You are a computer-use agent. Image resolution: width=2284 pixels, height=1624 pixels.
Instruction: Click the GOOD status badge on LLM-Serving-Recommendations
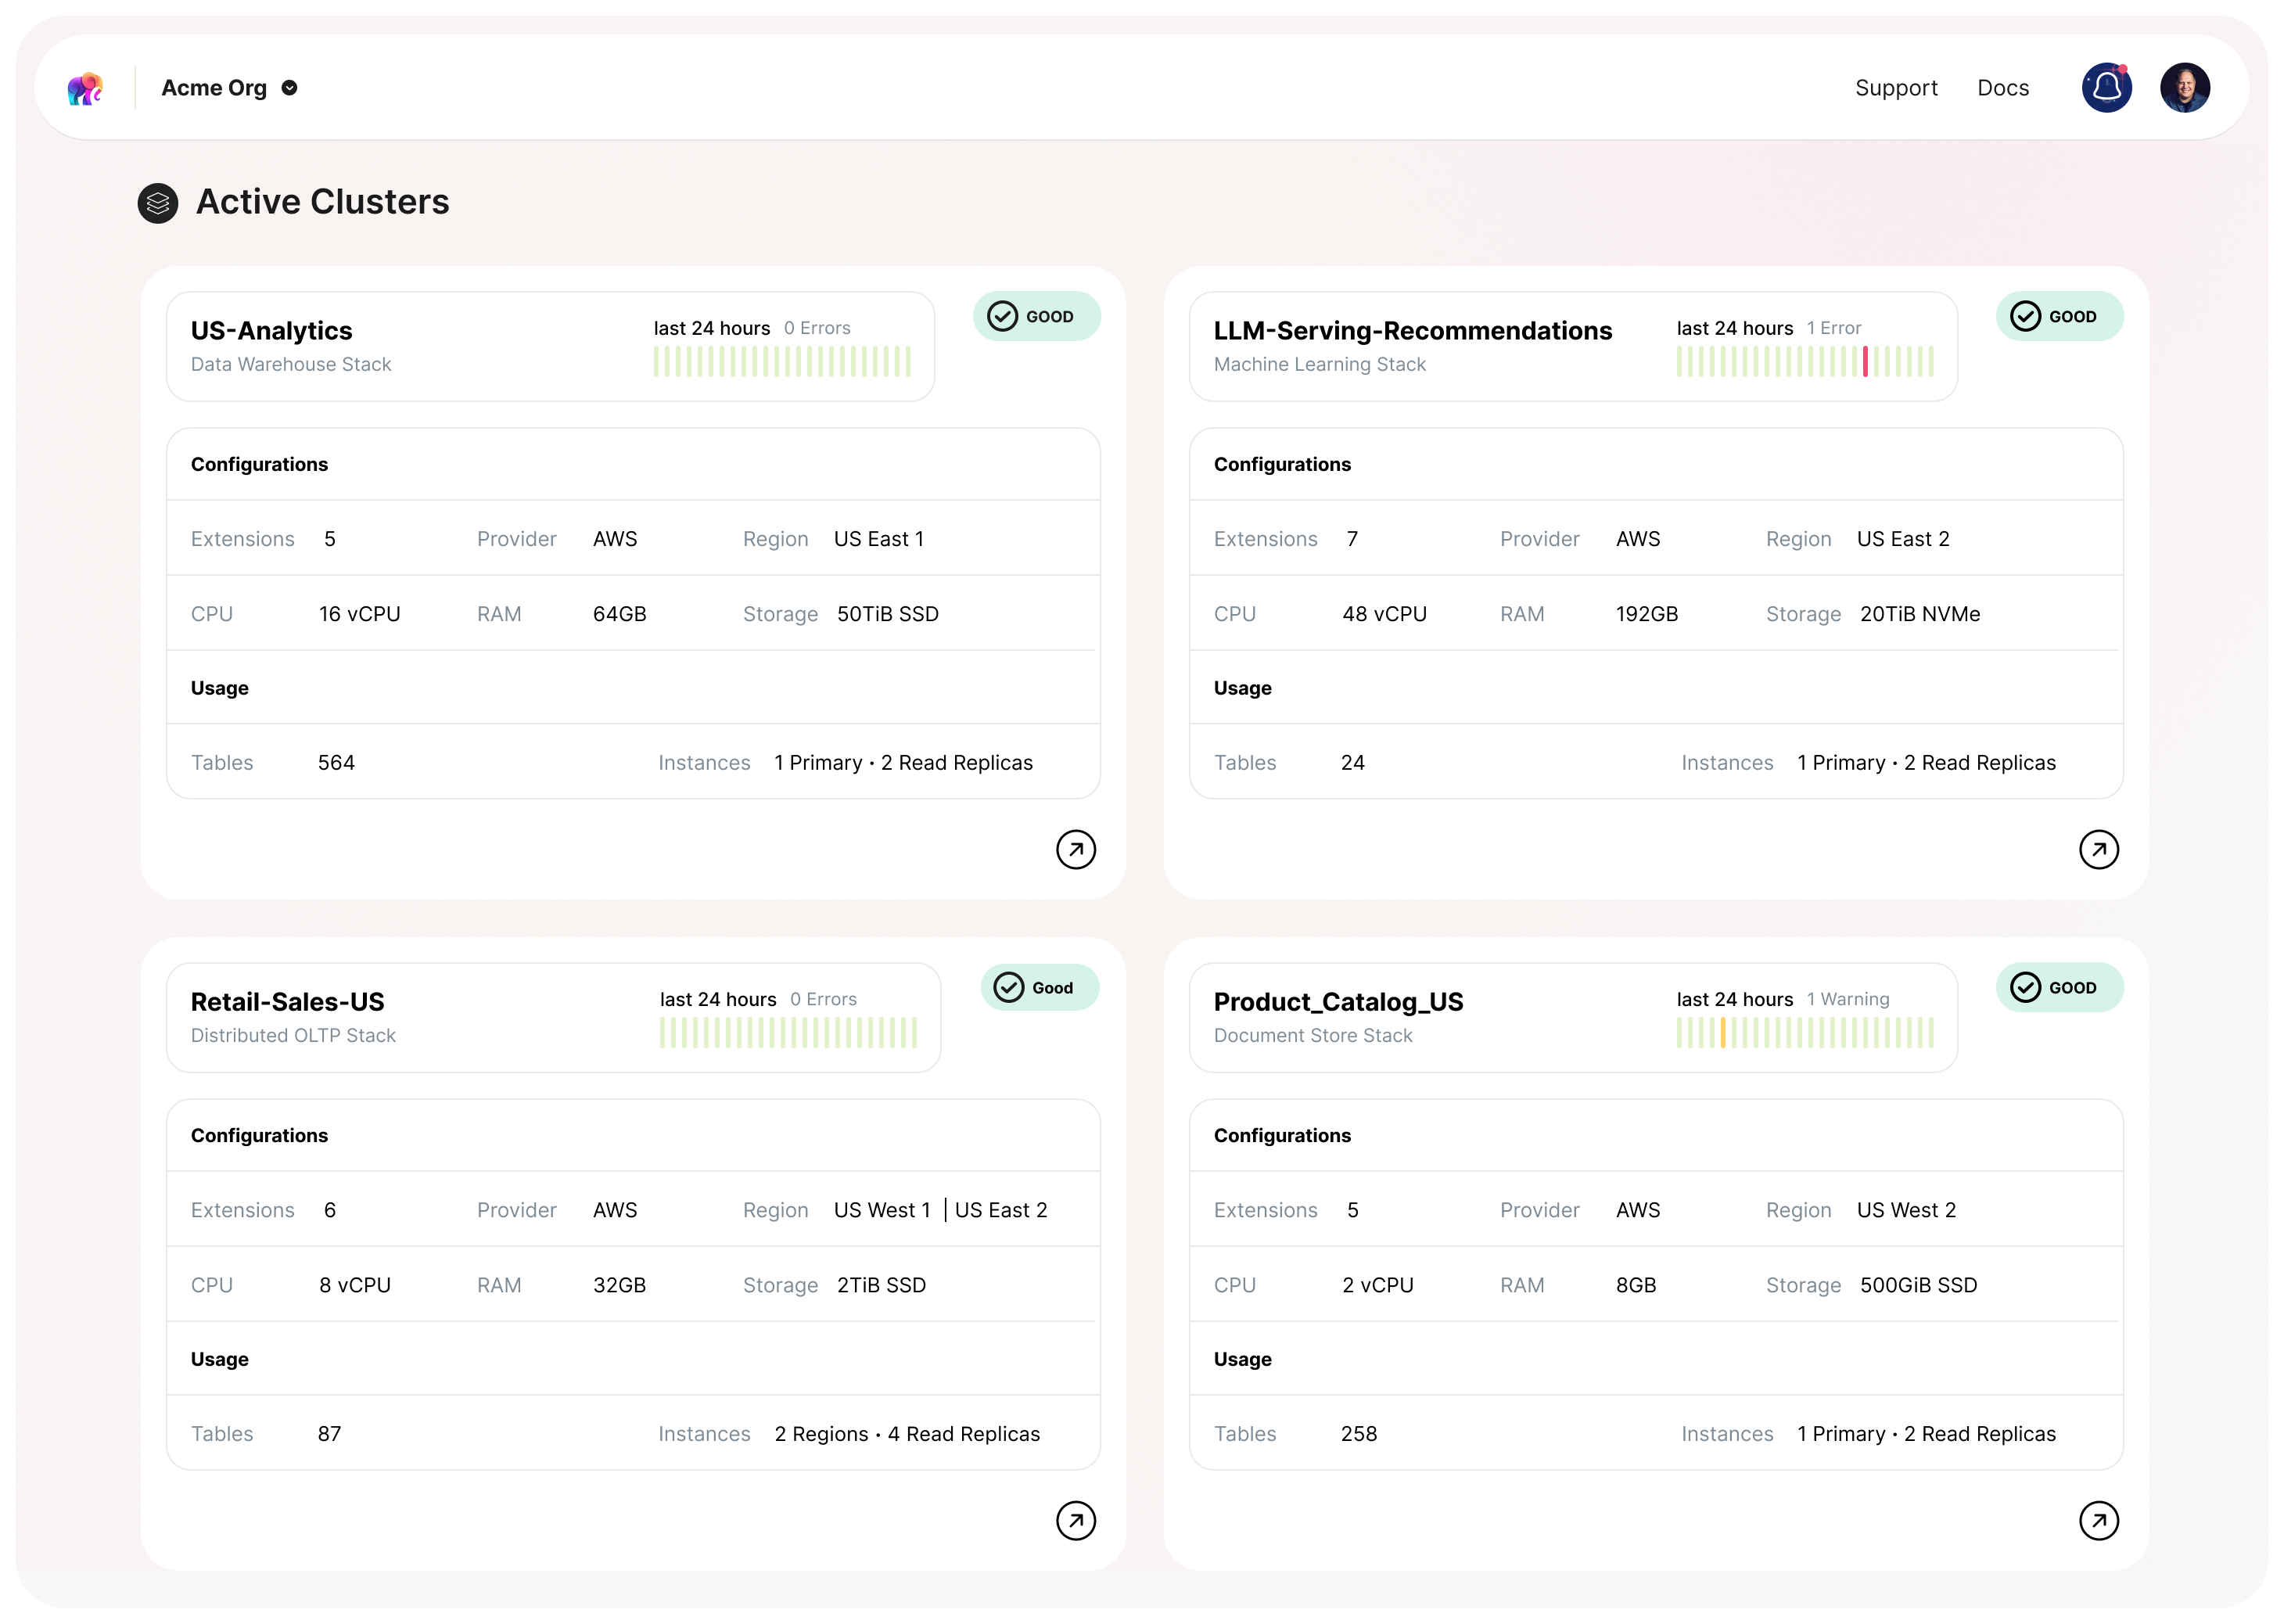click(x=2059, y=316)
